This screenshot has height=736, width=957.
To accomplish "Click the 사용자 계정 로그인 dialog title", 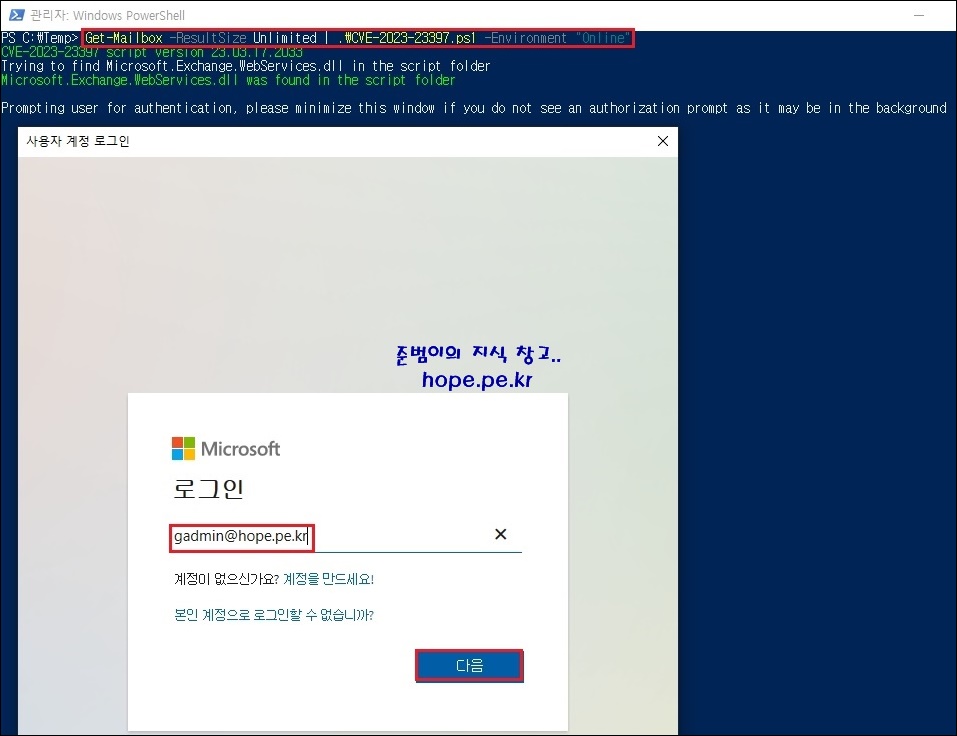I will click(78, 141).
